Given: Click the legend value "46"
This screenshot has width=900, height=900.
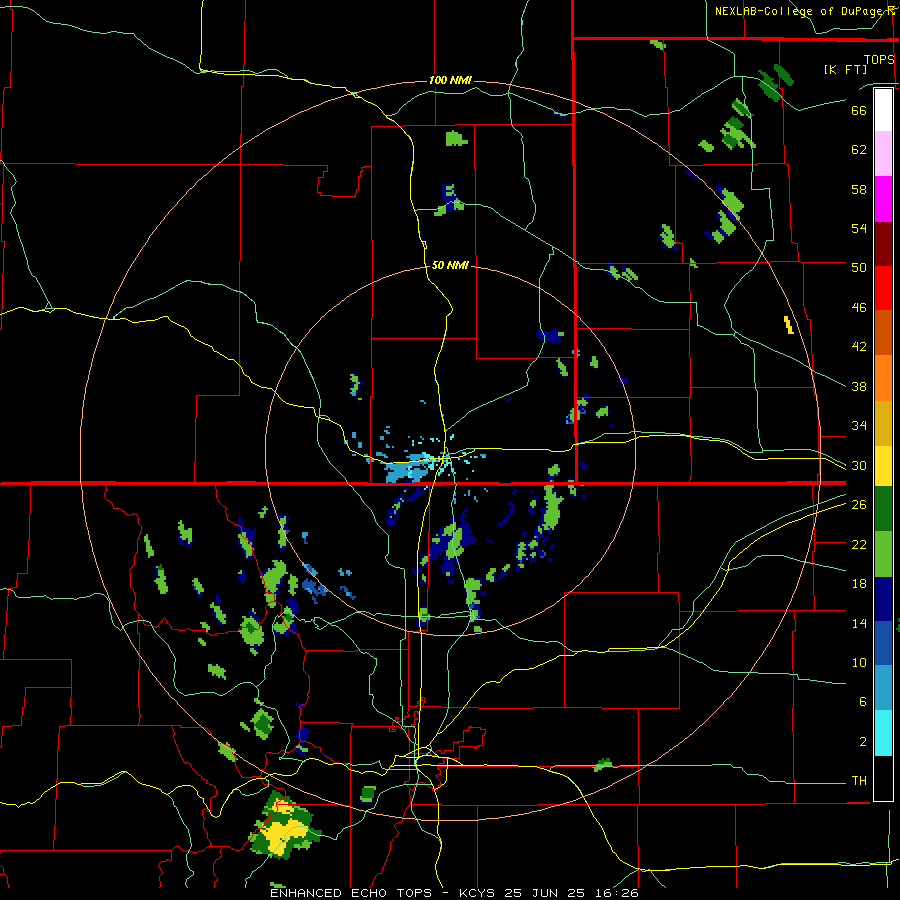Looking at the screenshot, I should coord(859,308).
